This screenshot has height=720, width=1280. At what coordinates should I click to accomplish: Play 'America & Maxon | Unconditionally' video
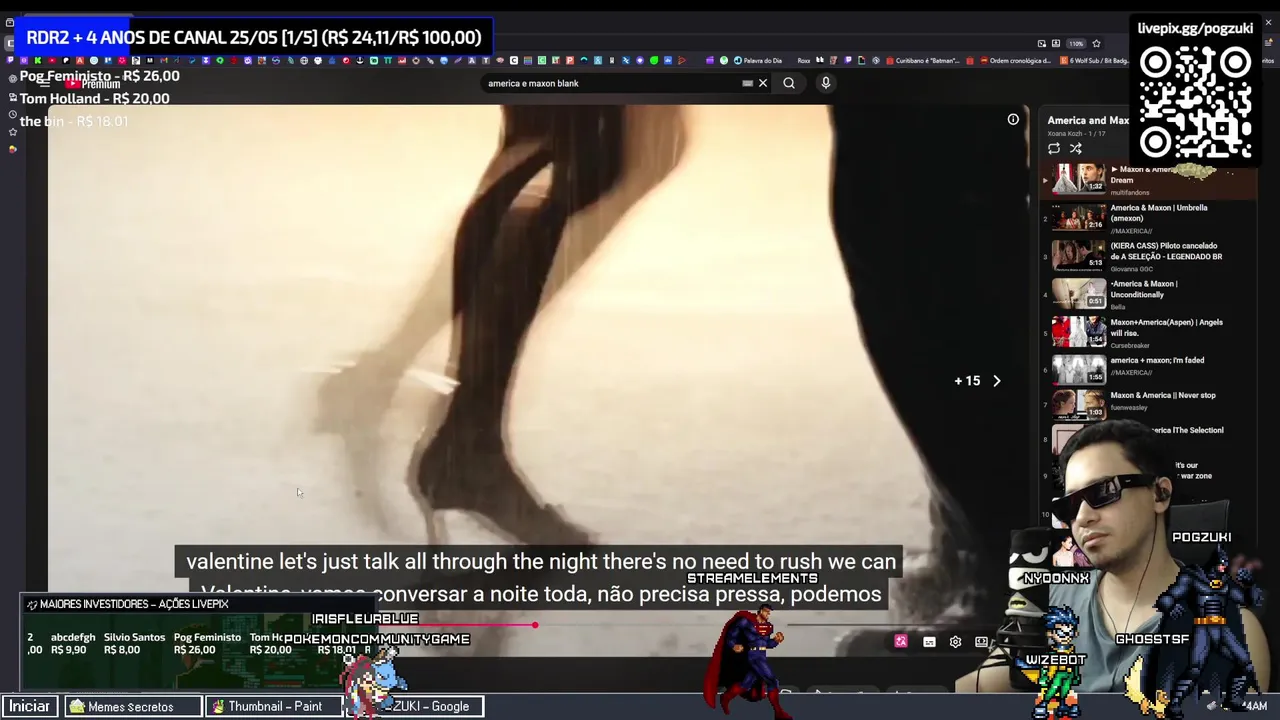[1144, 289]
